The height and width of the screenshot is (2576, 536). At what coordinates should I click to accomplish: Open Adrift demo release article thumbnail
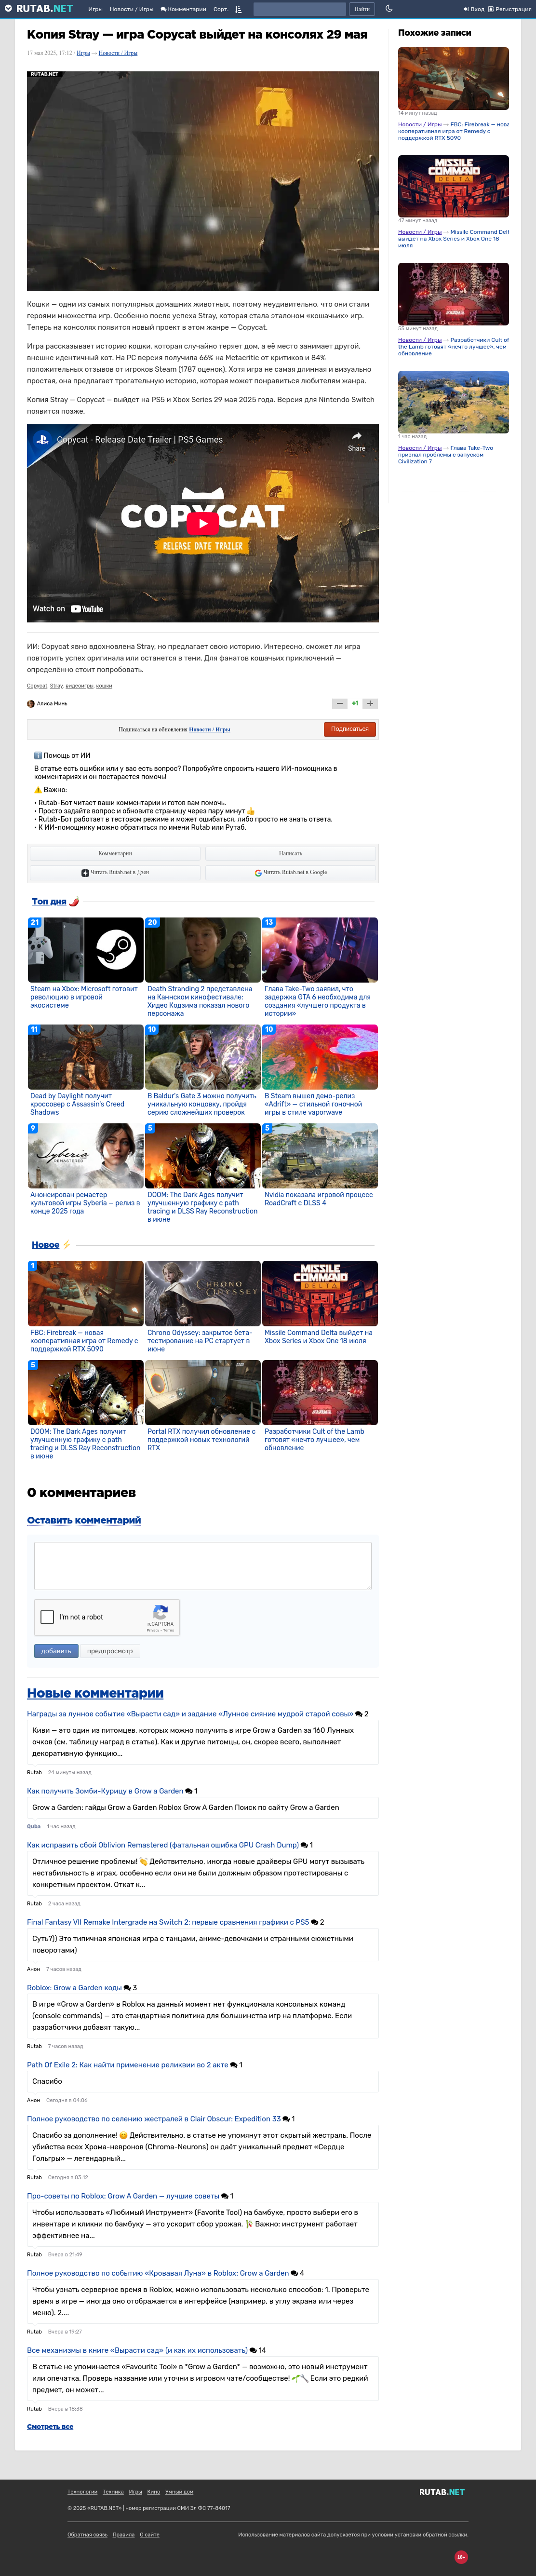coord(320,1057)
